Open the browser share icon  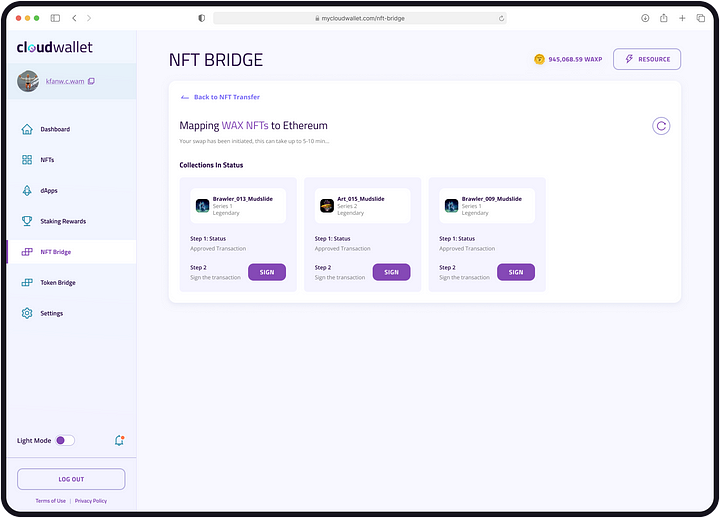click(x=664, y=18)
